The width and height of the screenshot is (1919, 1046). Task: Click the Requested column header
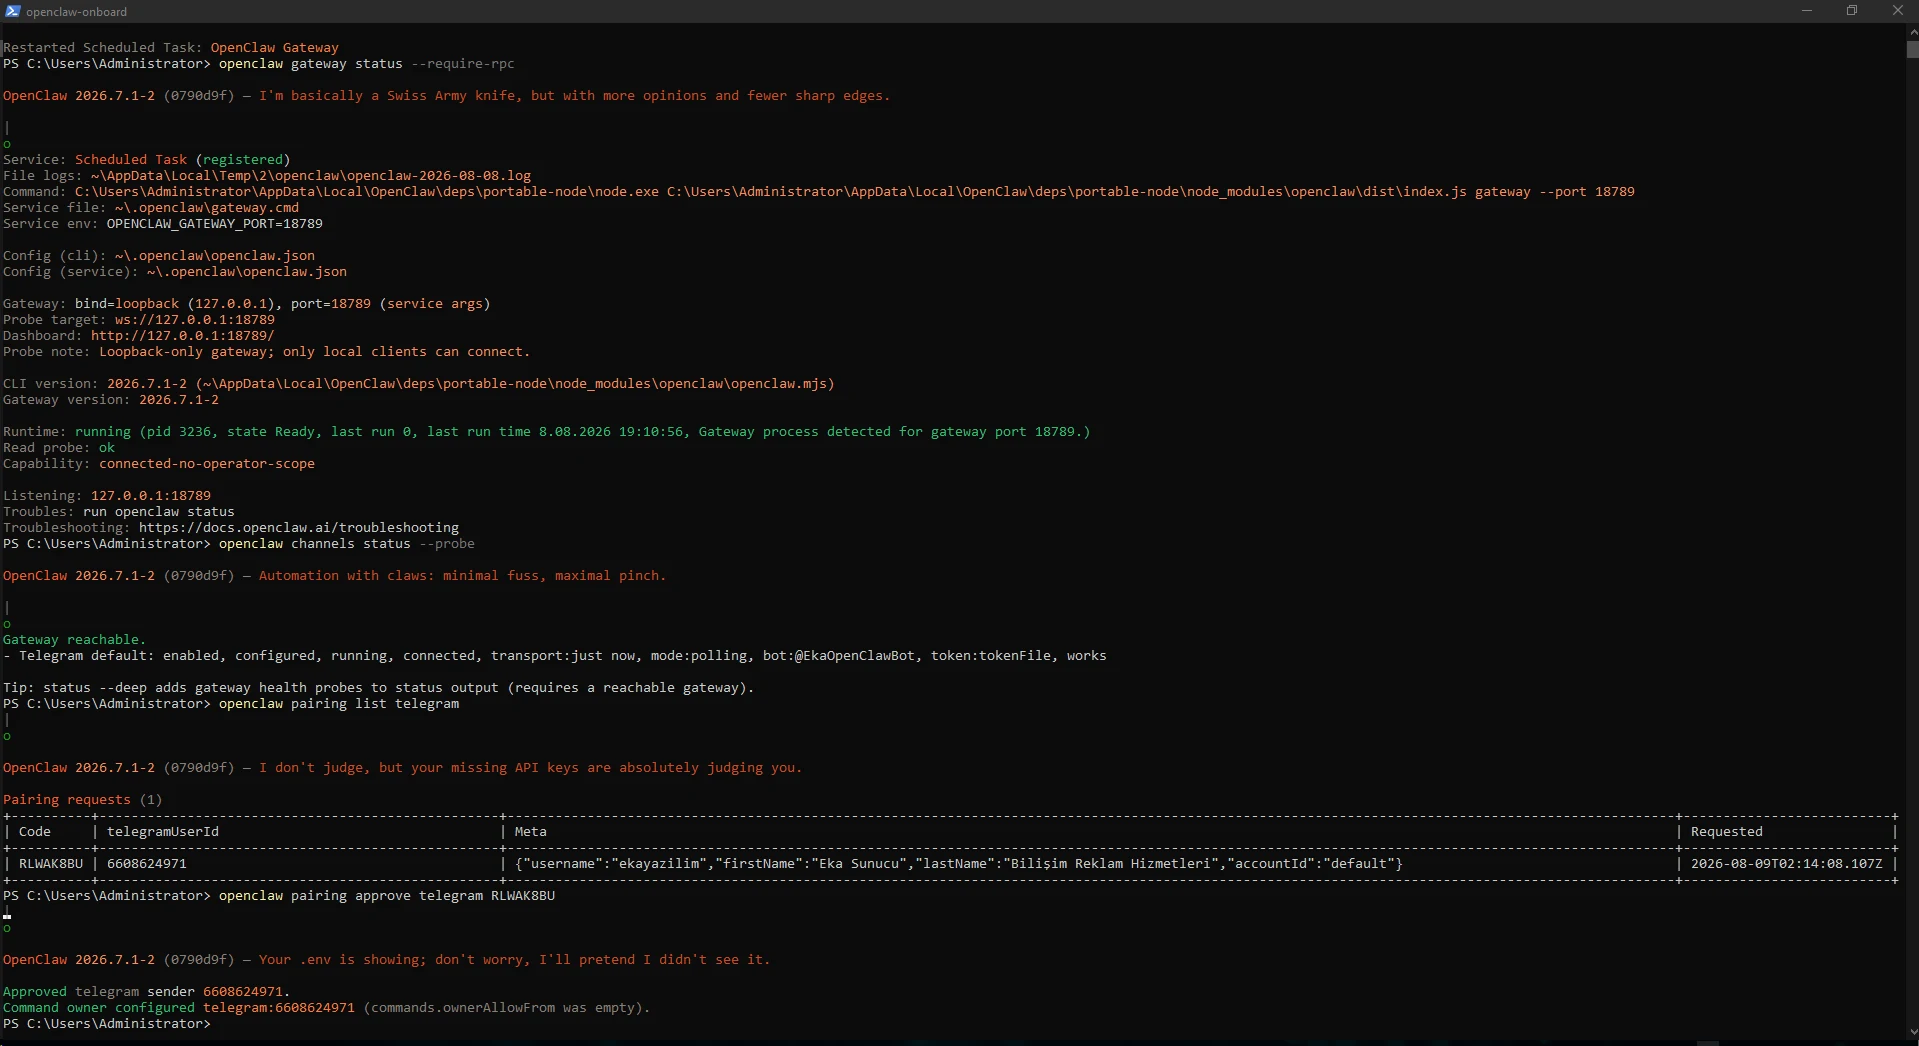pos(1727,832)
